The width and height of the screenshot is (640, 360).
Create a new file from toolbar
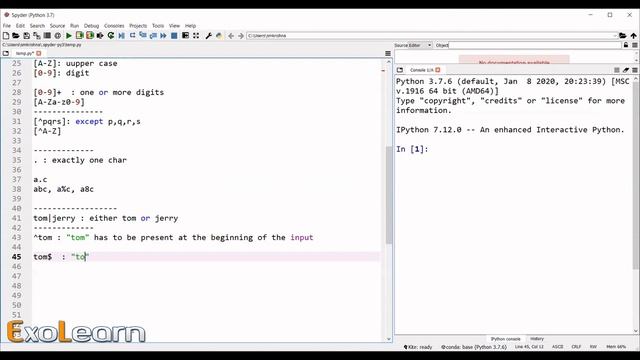[6, 36]
